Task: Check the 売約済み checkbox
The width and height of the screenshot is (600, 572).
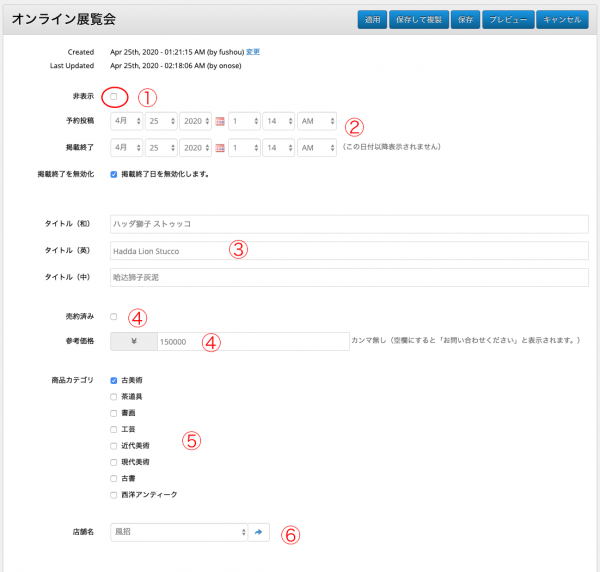Action: 114,316
